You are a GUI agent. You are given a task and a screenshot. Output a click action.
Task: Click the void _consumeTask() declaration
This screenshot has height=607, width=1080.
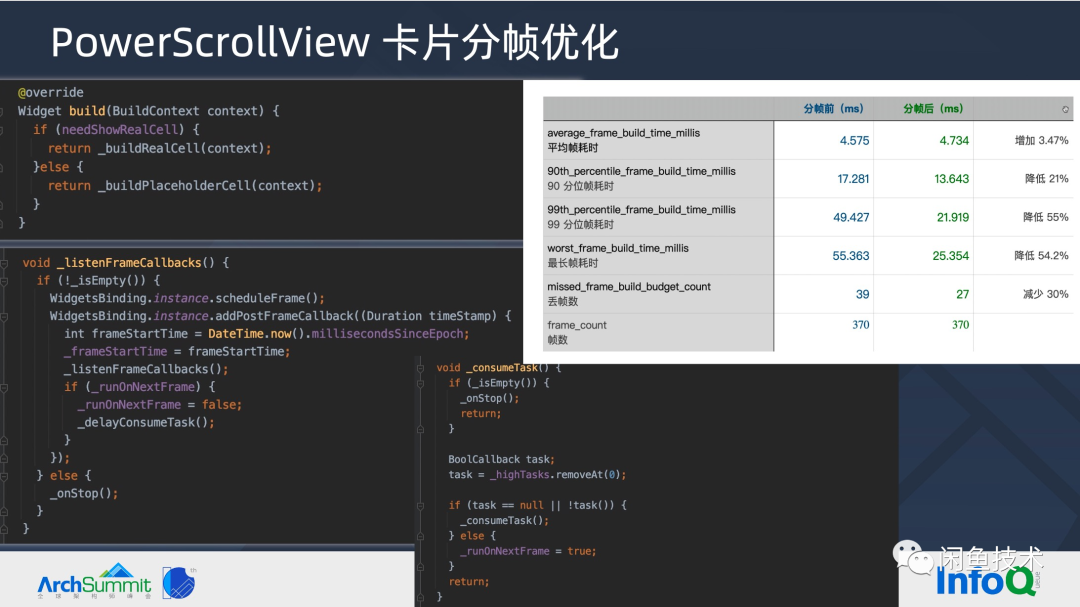(499, 368)
